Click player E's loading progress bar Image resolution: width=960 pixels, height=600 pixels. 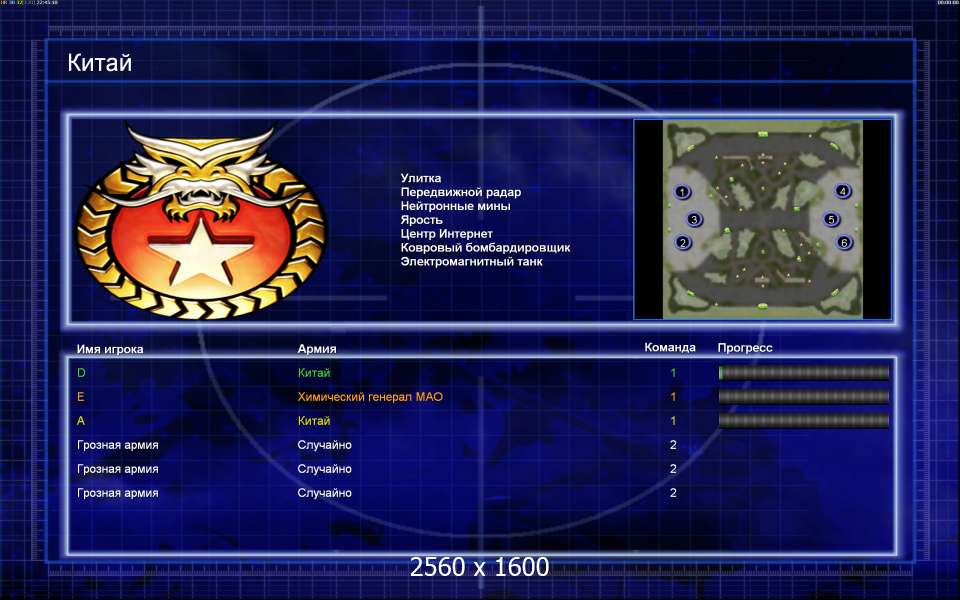tap(803, 396)
